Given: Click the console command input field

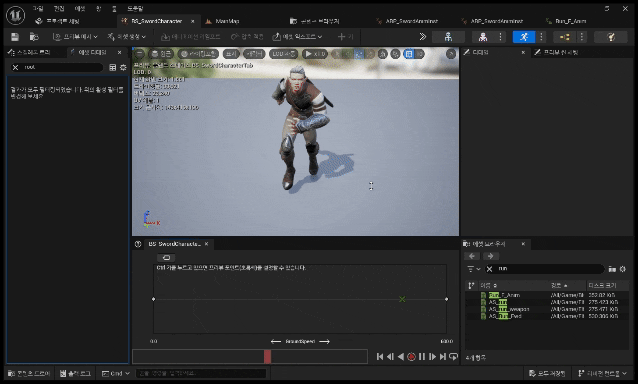Looking at the screenshot, I should [201, 373].
